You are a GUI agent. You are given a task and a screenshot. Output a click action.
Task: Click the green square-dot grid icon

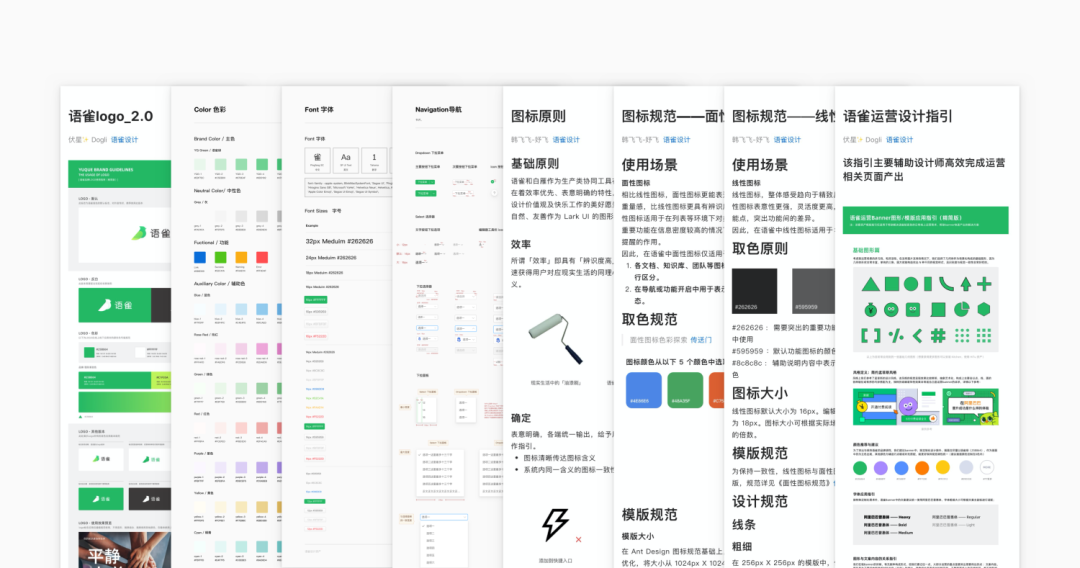(984, 336)
